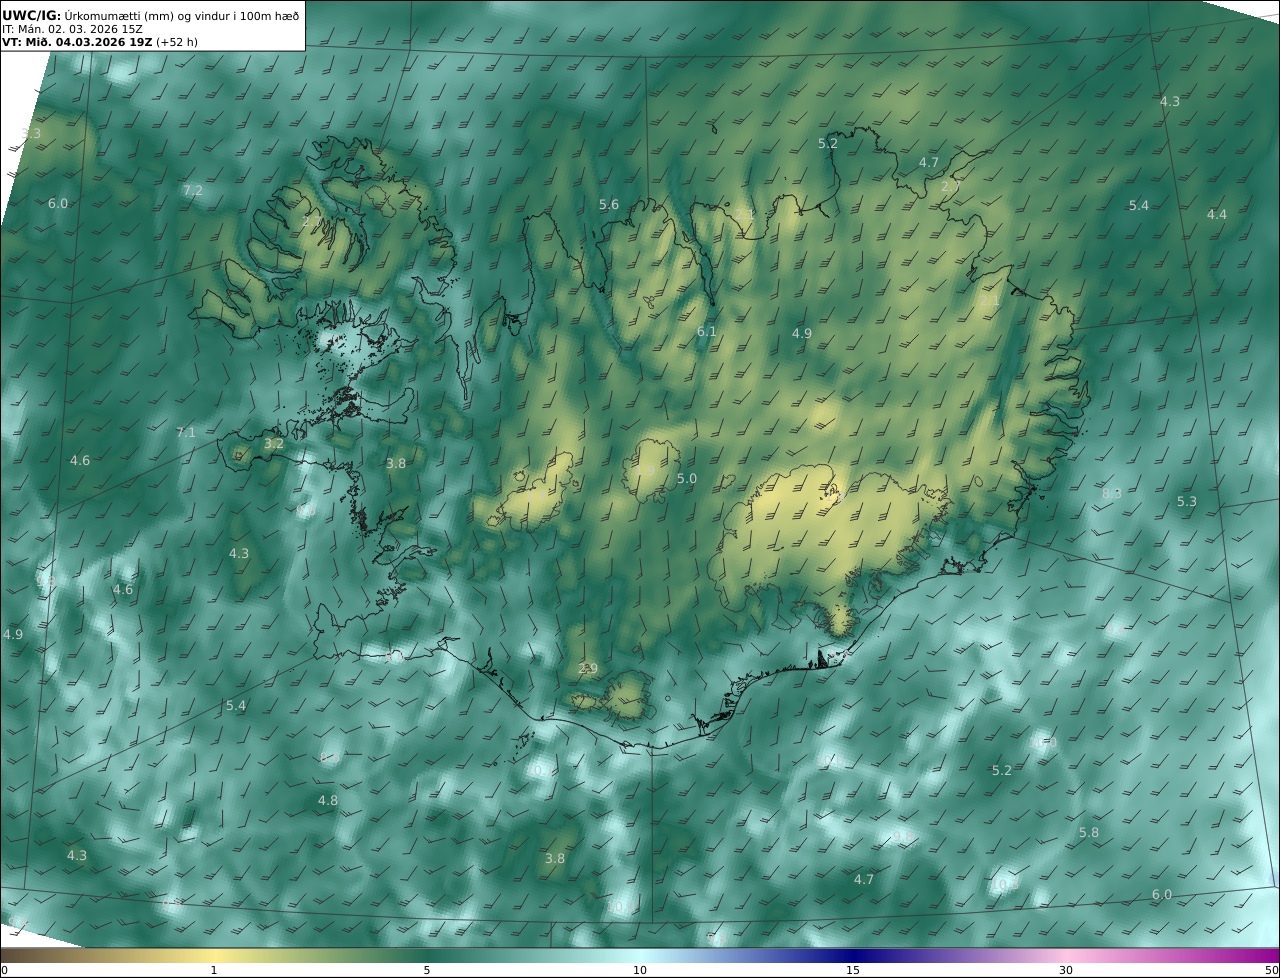The image size is (1280, 978).
Task: Click the map value "6.1"
Action: (707, 331)
